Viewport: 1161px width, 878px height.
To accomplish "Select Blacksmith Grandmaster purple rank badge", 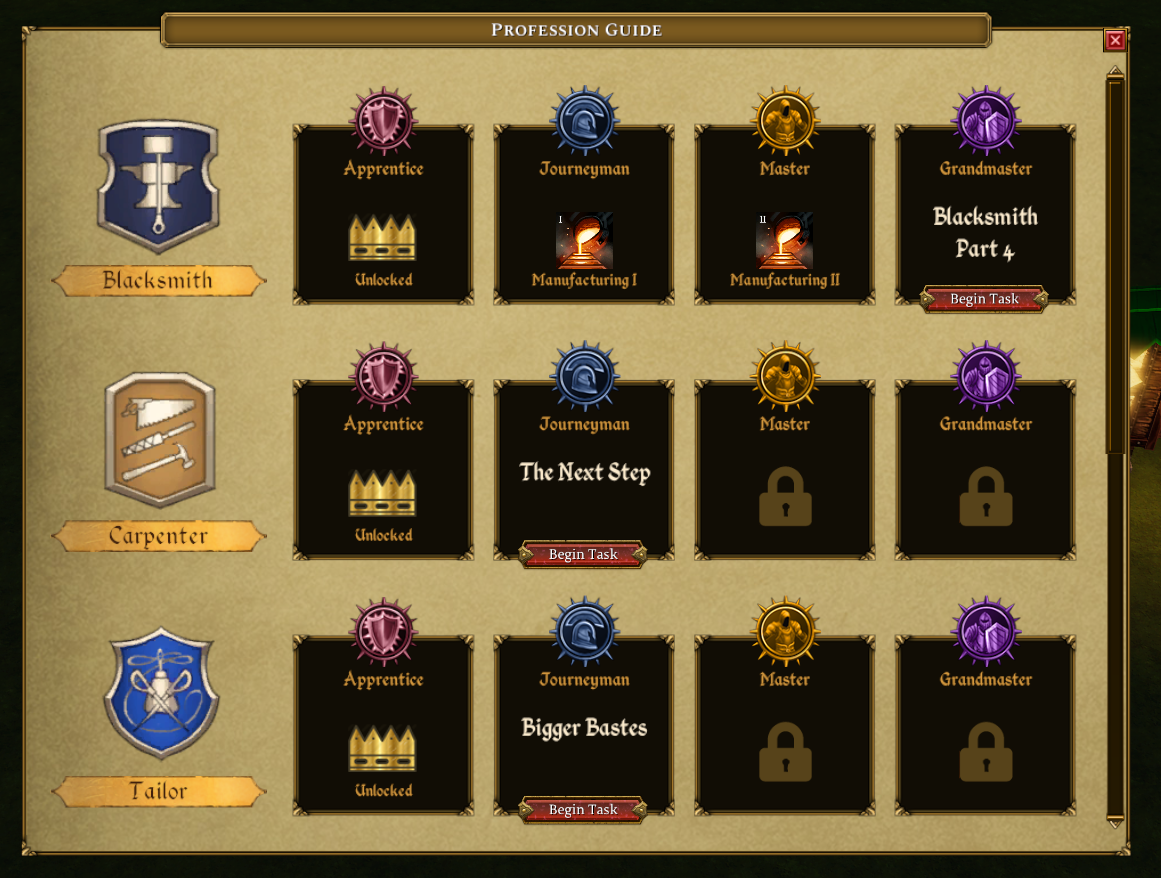I will 986,120.
